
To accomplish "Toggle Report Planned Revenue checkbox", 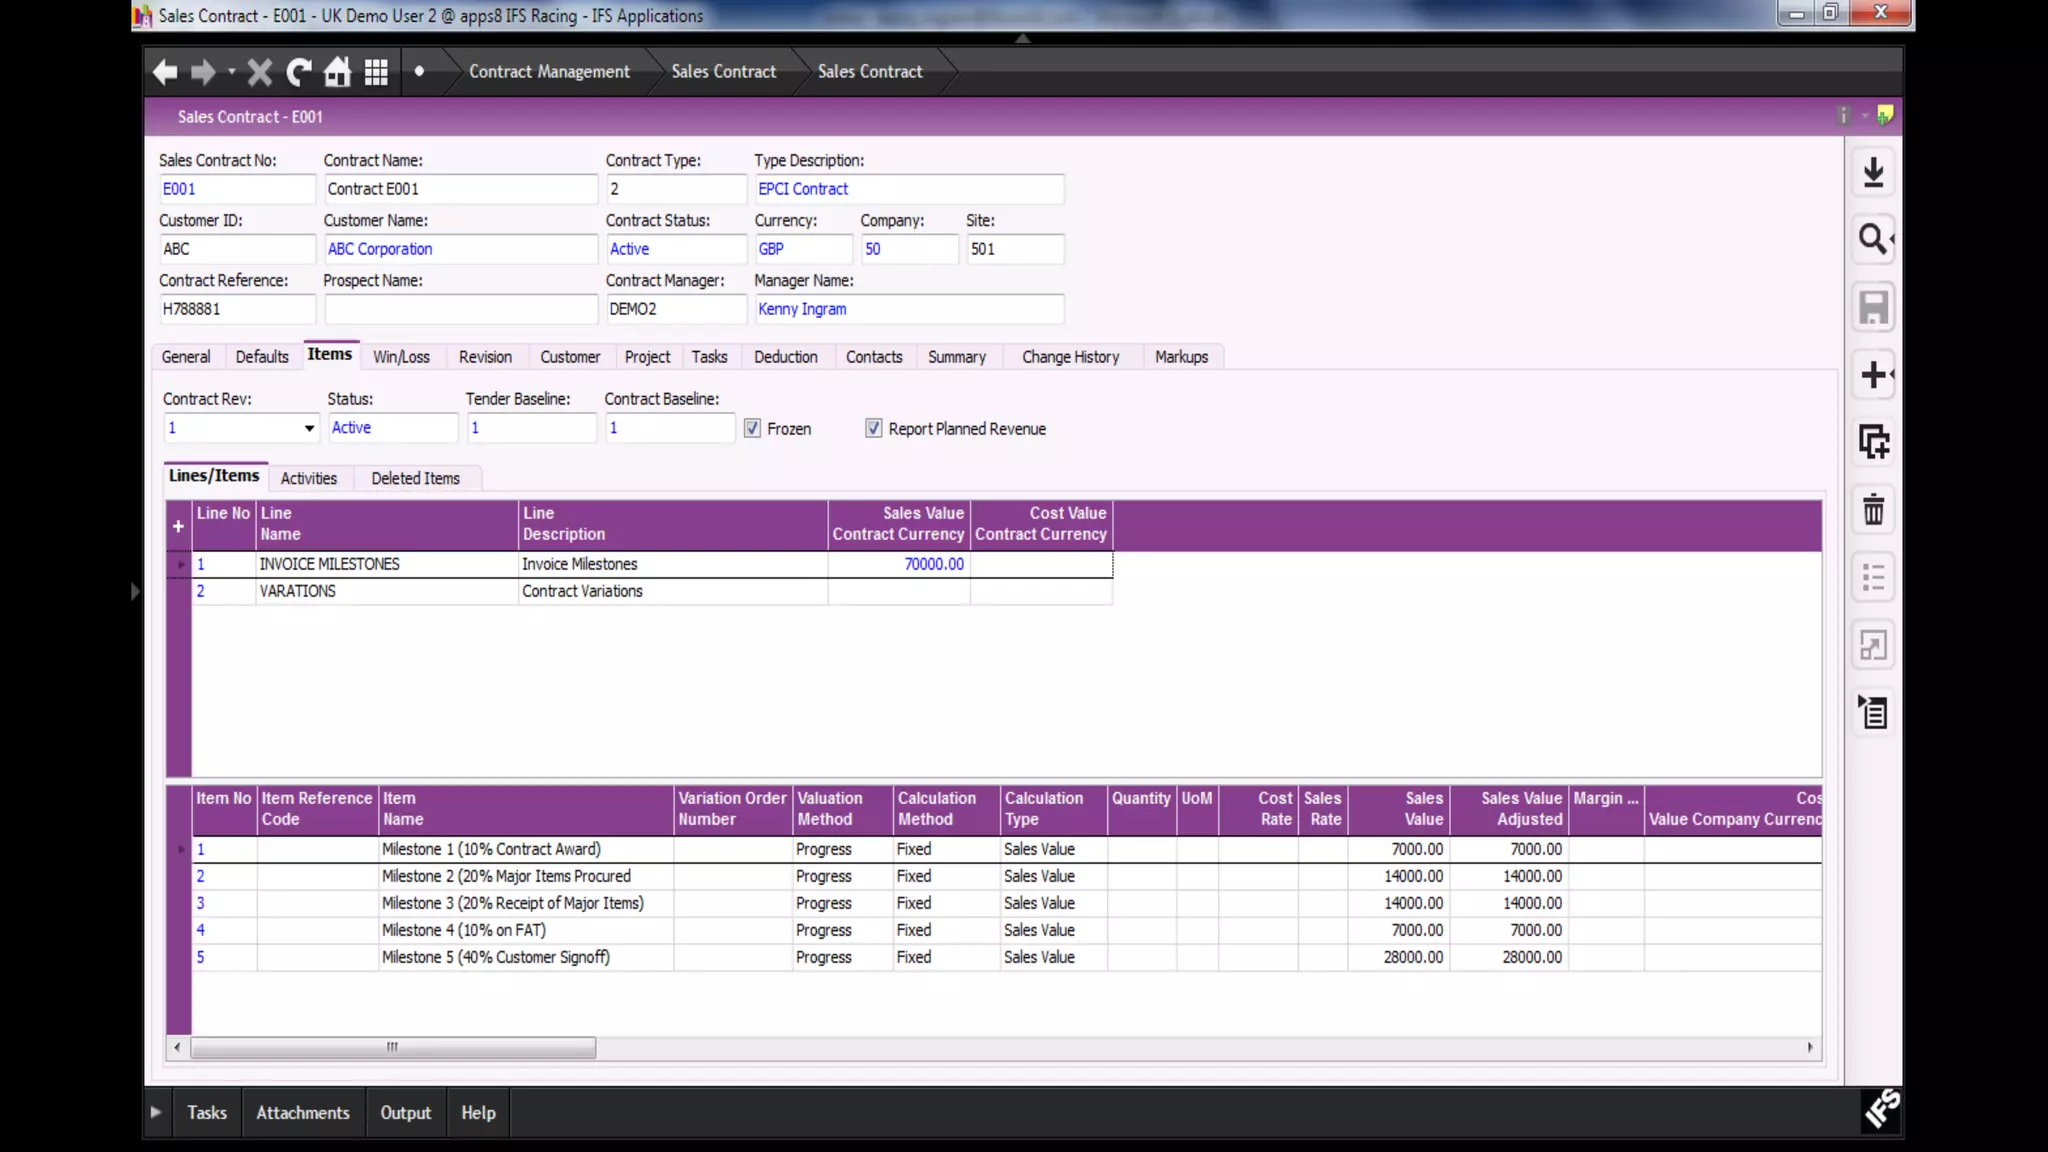I will point(873,429).
